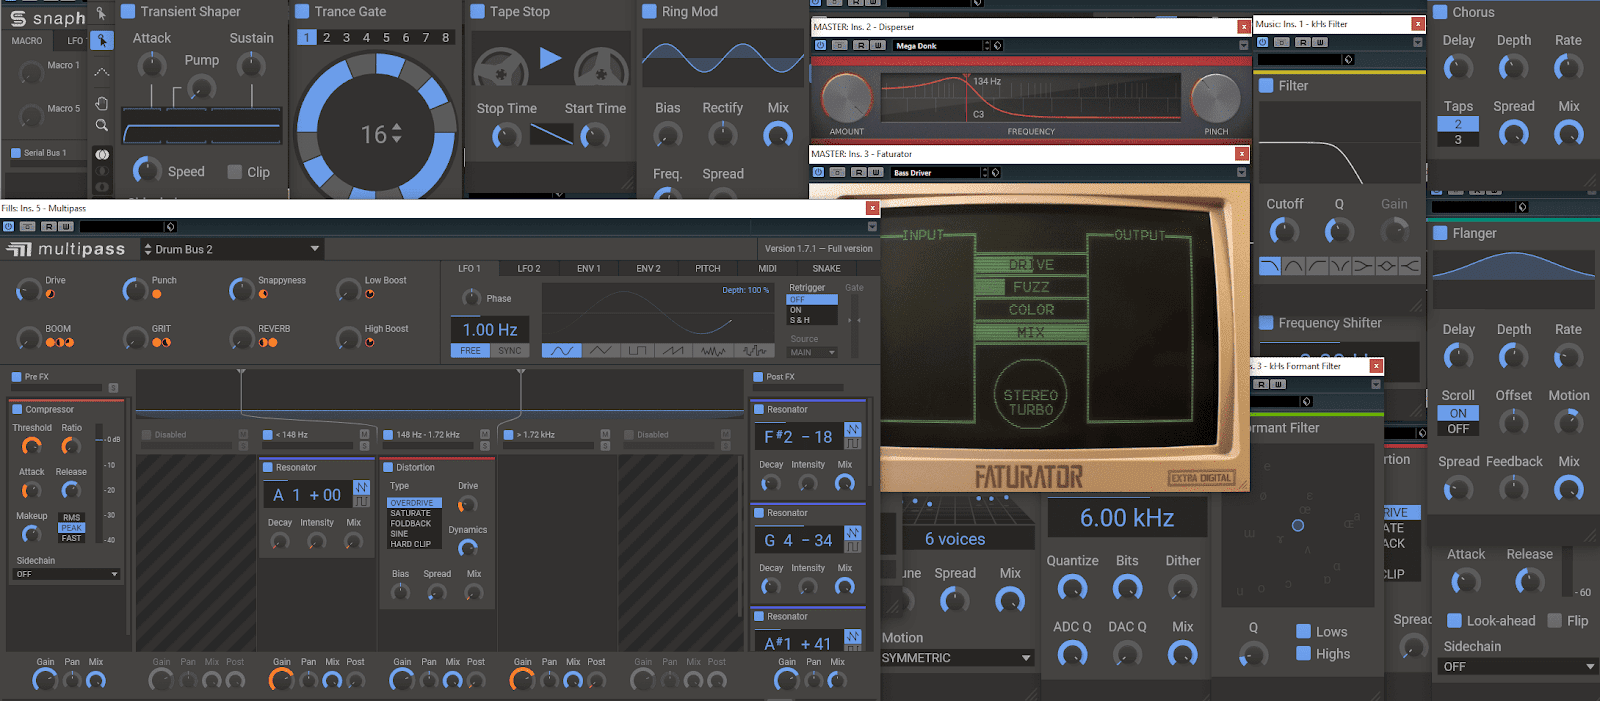The width and height of the screenshot is (1600, 701).
Task: Select the peak filter shape in kHs Filter
Action: (1386, 266)
